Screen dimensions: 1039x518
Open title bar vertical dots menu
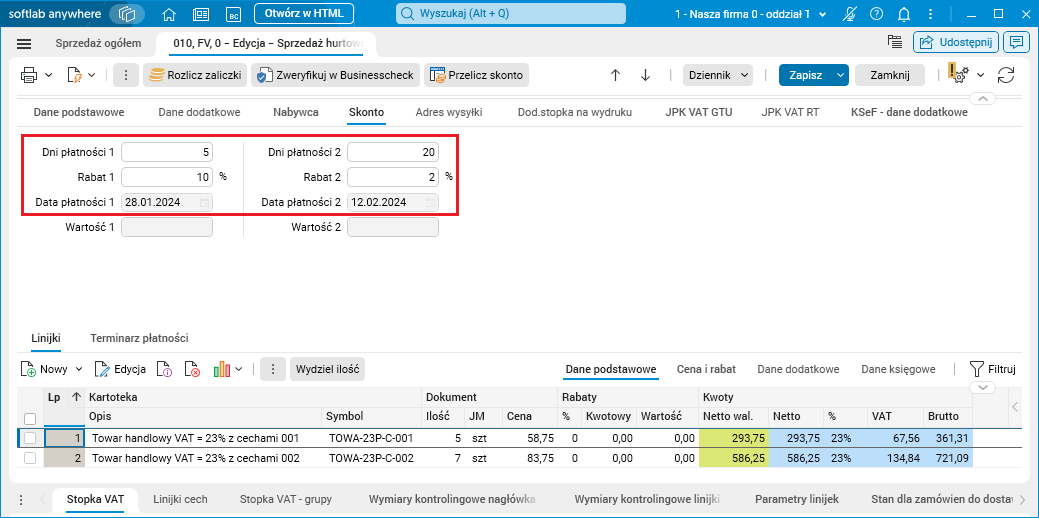(x=930, y=14)
